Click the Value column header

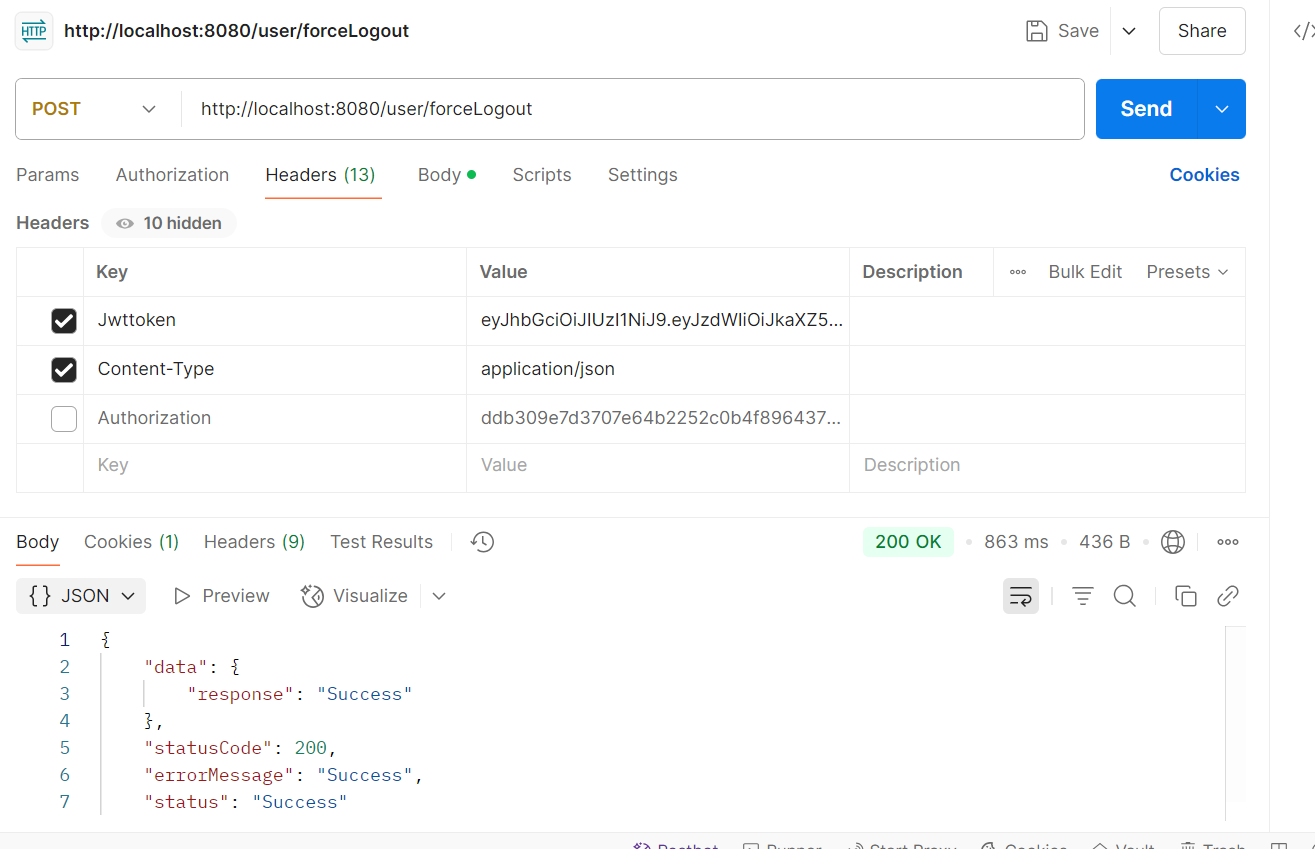(x=503, y=272)
